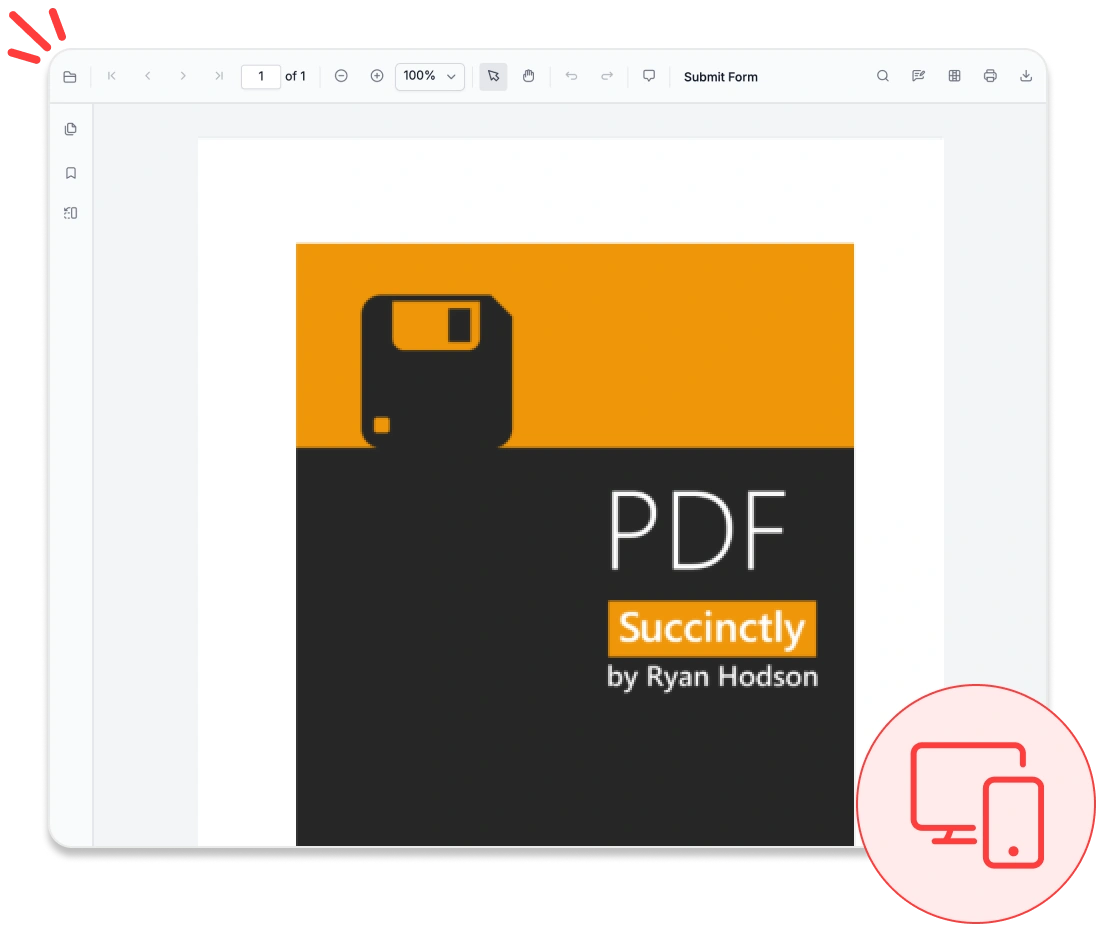Undo the last action
The width and height of the screenshot is (1100, 928).
(572, 76)
